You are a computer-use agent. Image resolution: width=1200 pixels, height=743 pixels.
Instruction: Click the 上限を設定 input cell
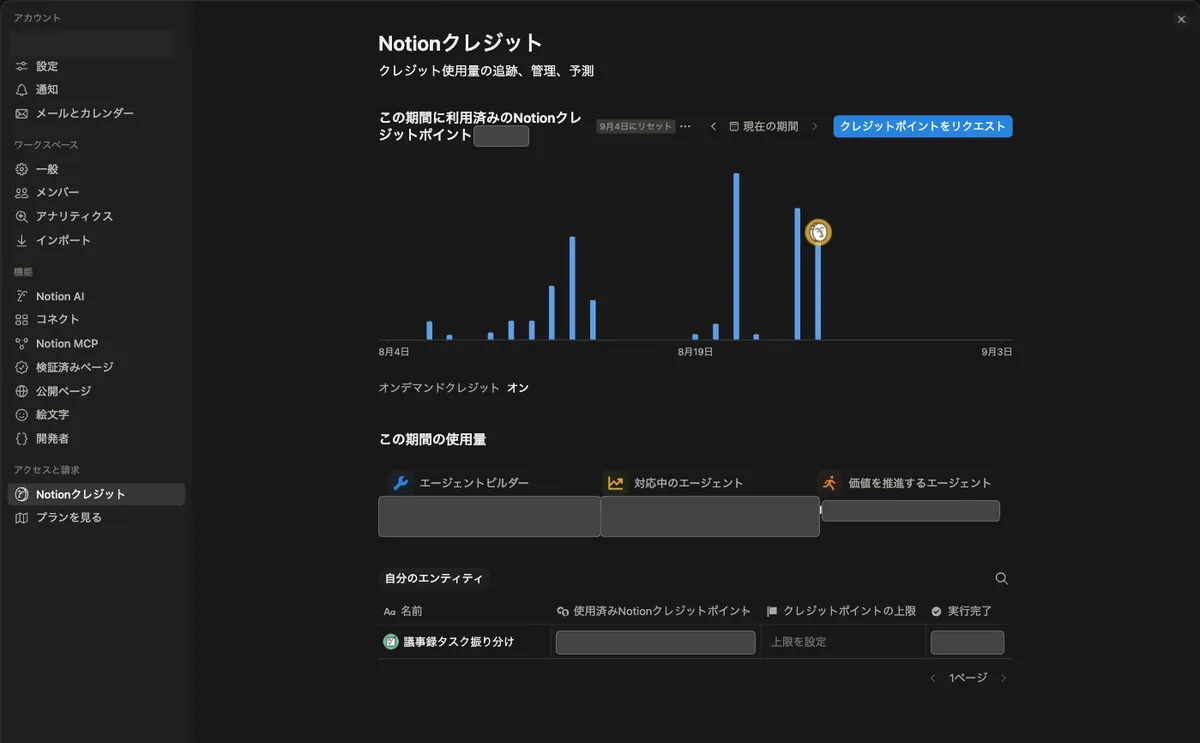point(842,642)
